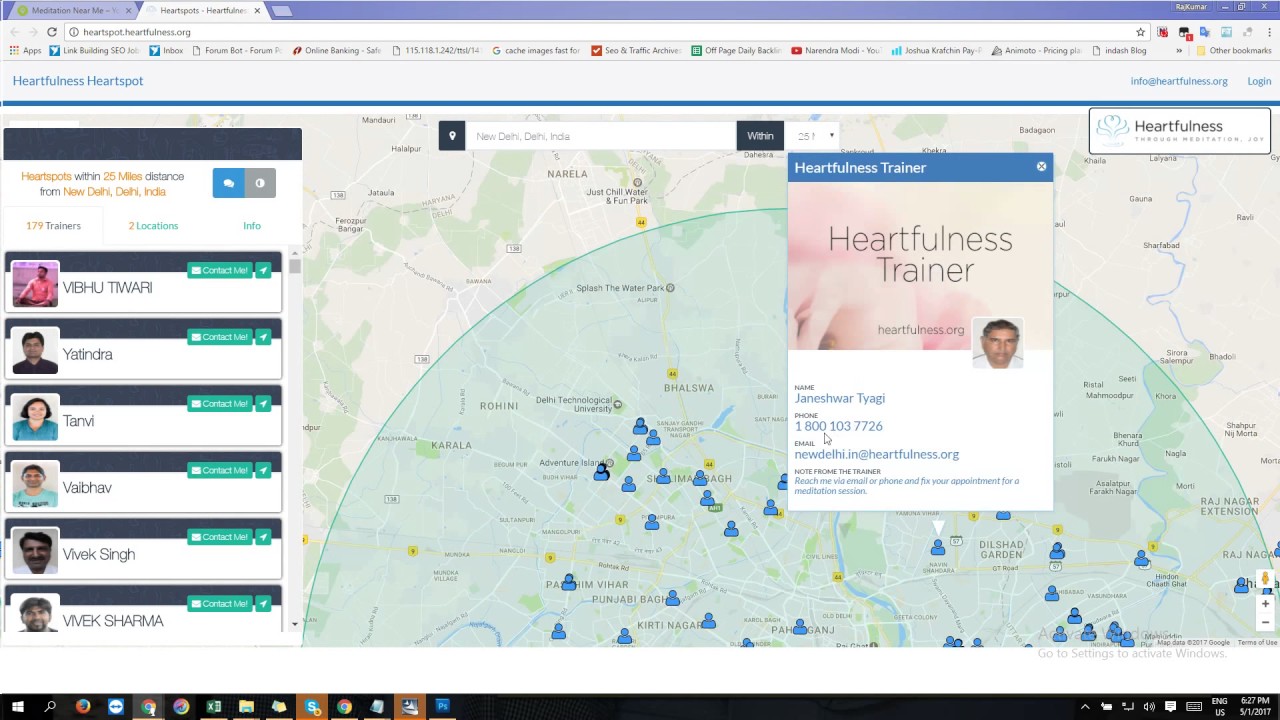Open VIBHU TIWARI profile photo

pos(35,284)
